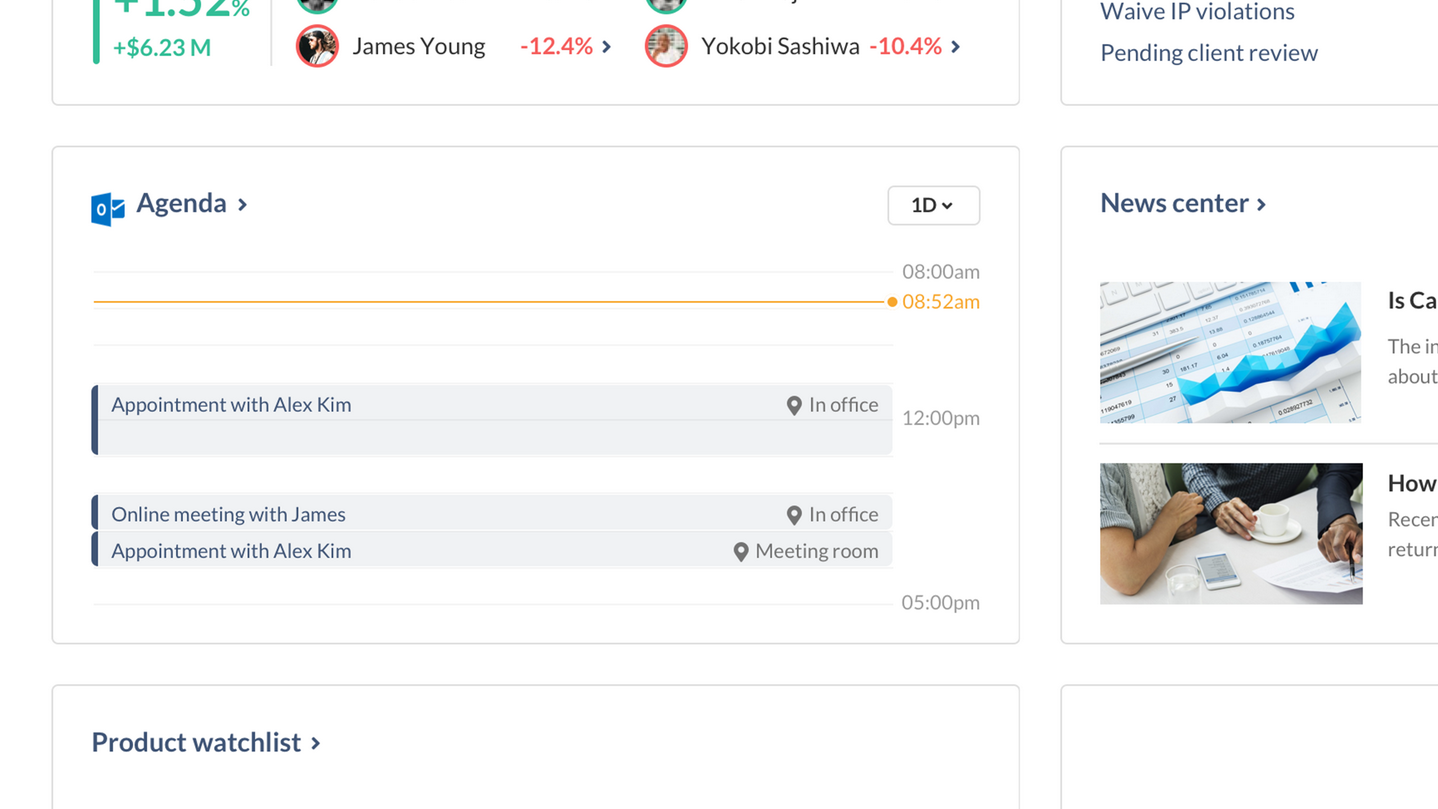The height and width of the screenshot is (809, 1438).
Task: Select Pending client review item
Action: click(x=1208, y=53)
